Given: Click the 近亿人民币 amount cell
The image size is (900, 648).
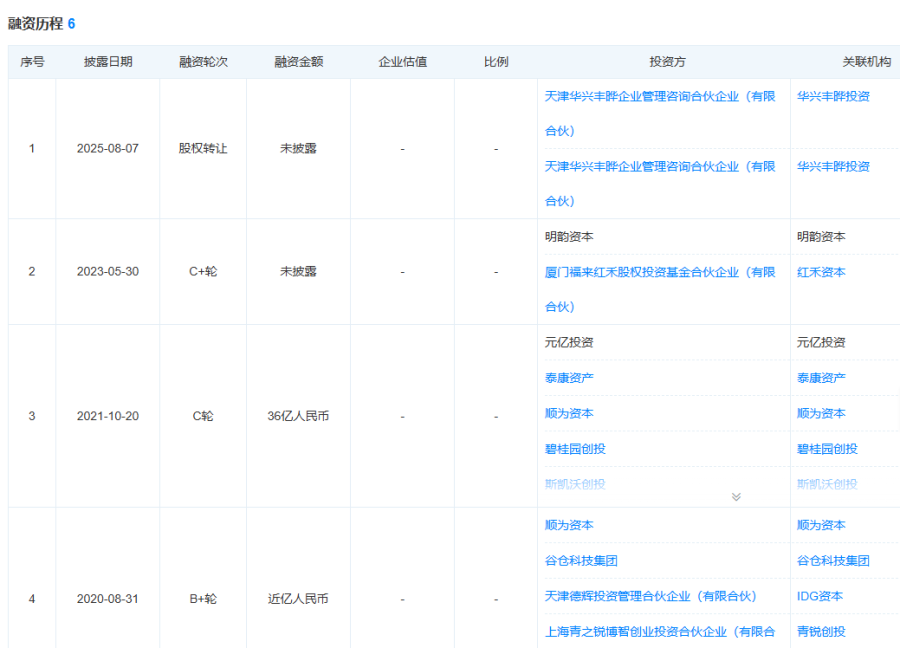Looking at the screenshot, I should (x=298, y=599).
